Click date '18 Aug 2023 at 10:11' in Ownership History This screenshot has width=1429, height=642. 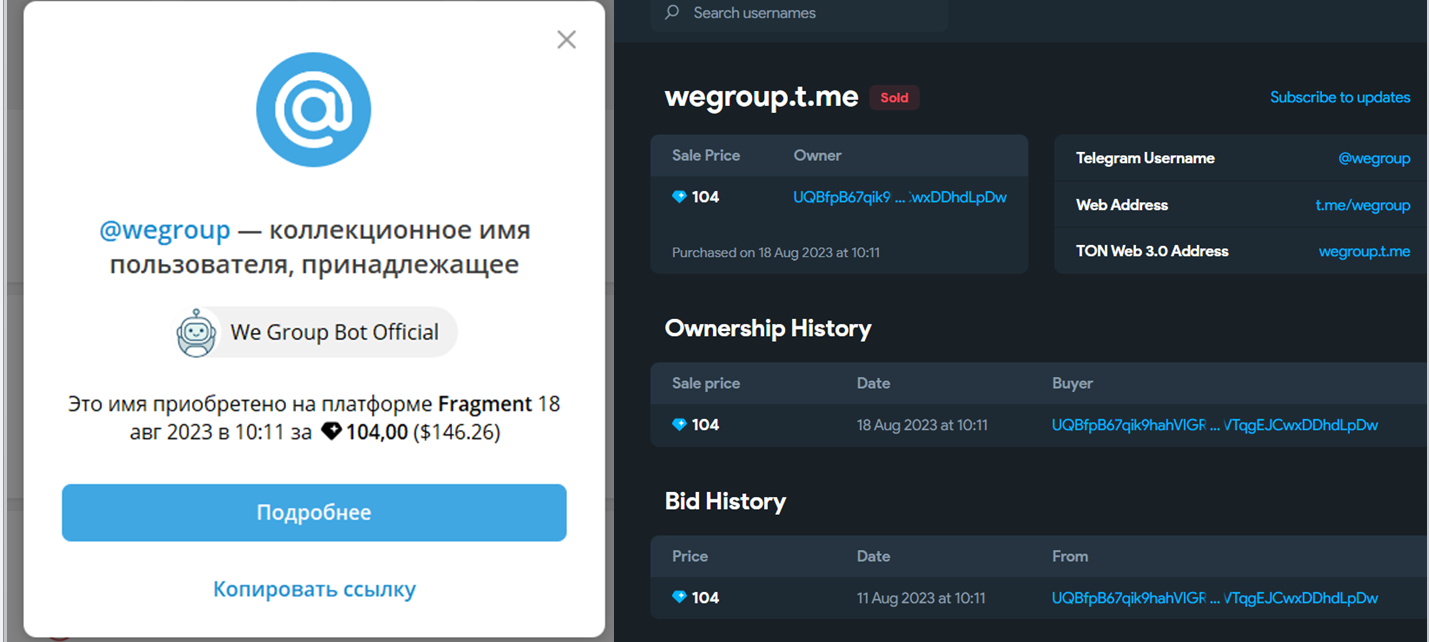pos(922,425)
